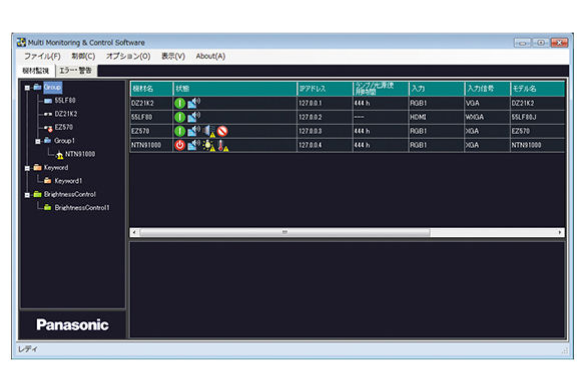Sort by the モデル名 column header
The width and height of the screenshot is (584, 390).
pyautogui.click(x=537, y=89)
